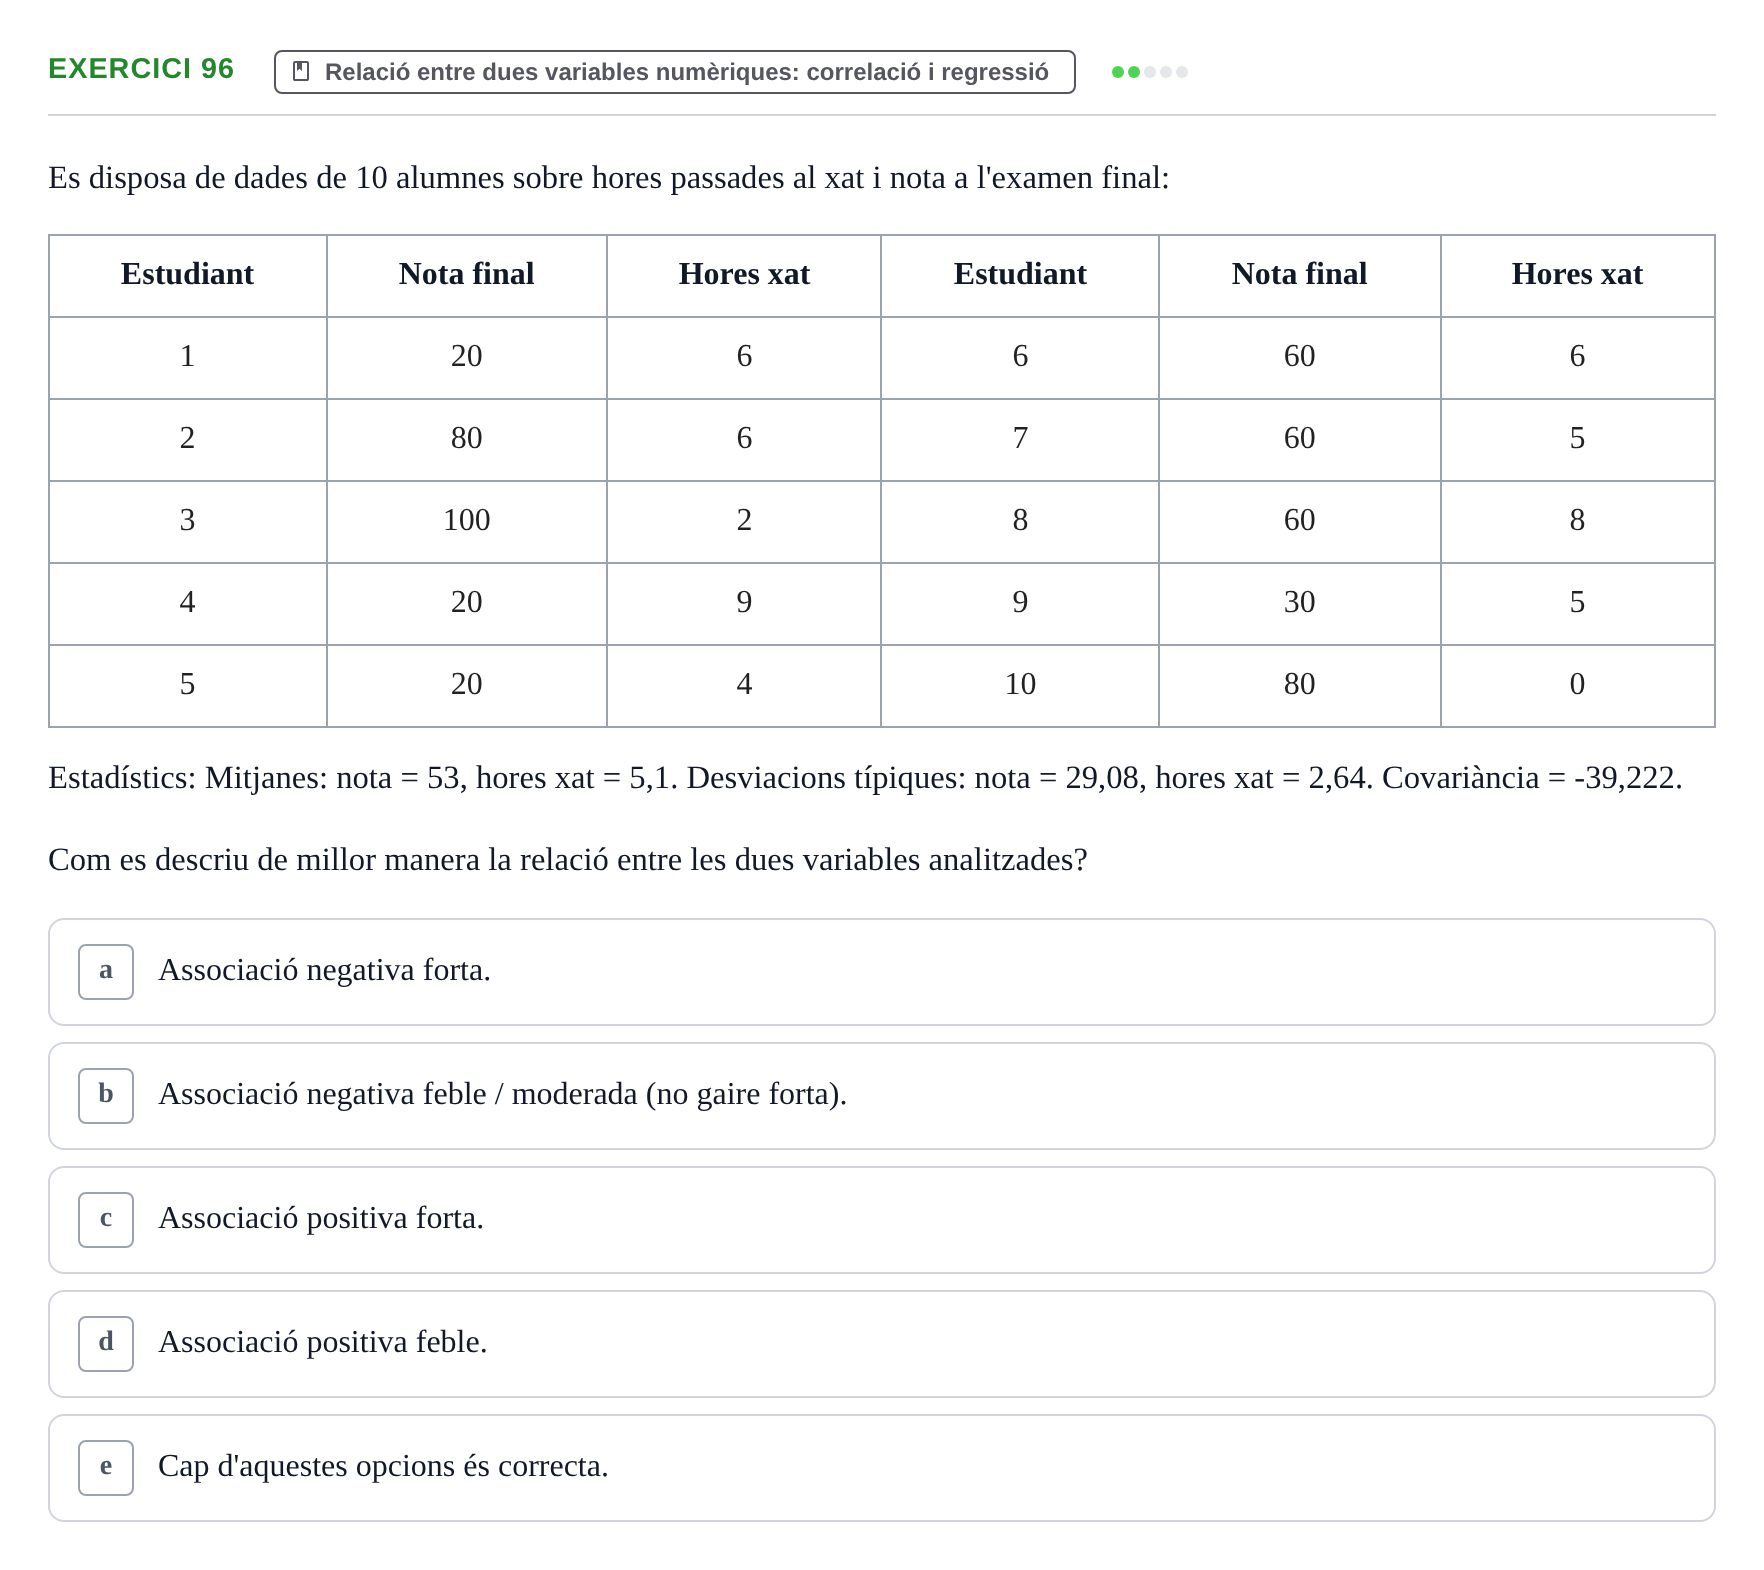Select the Nota final value 30
The image size is (1764, 1570).
(1299, 603)
